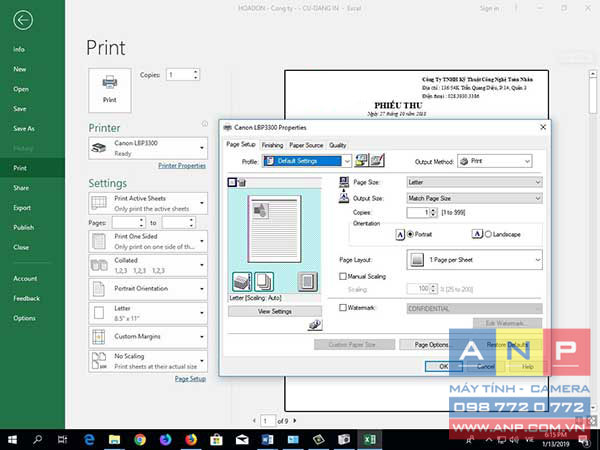
Task: Open Options in Backstage sidebar
Action: 24,318
